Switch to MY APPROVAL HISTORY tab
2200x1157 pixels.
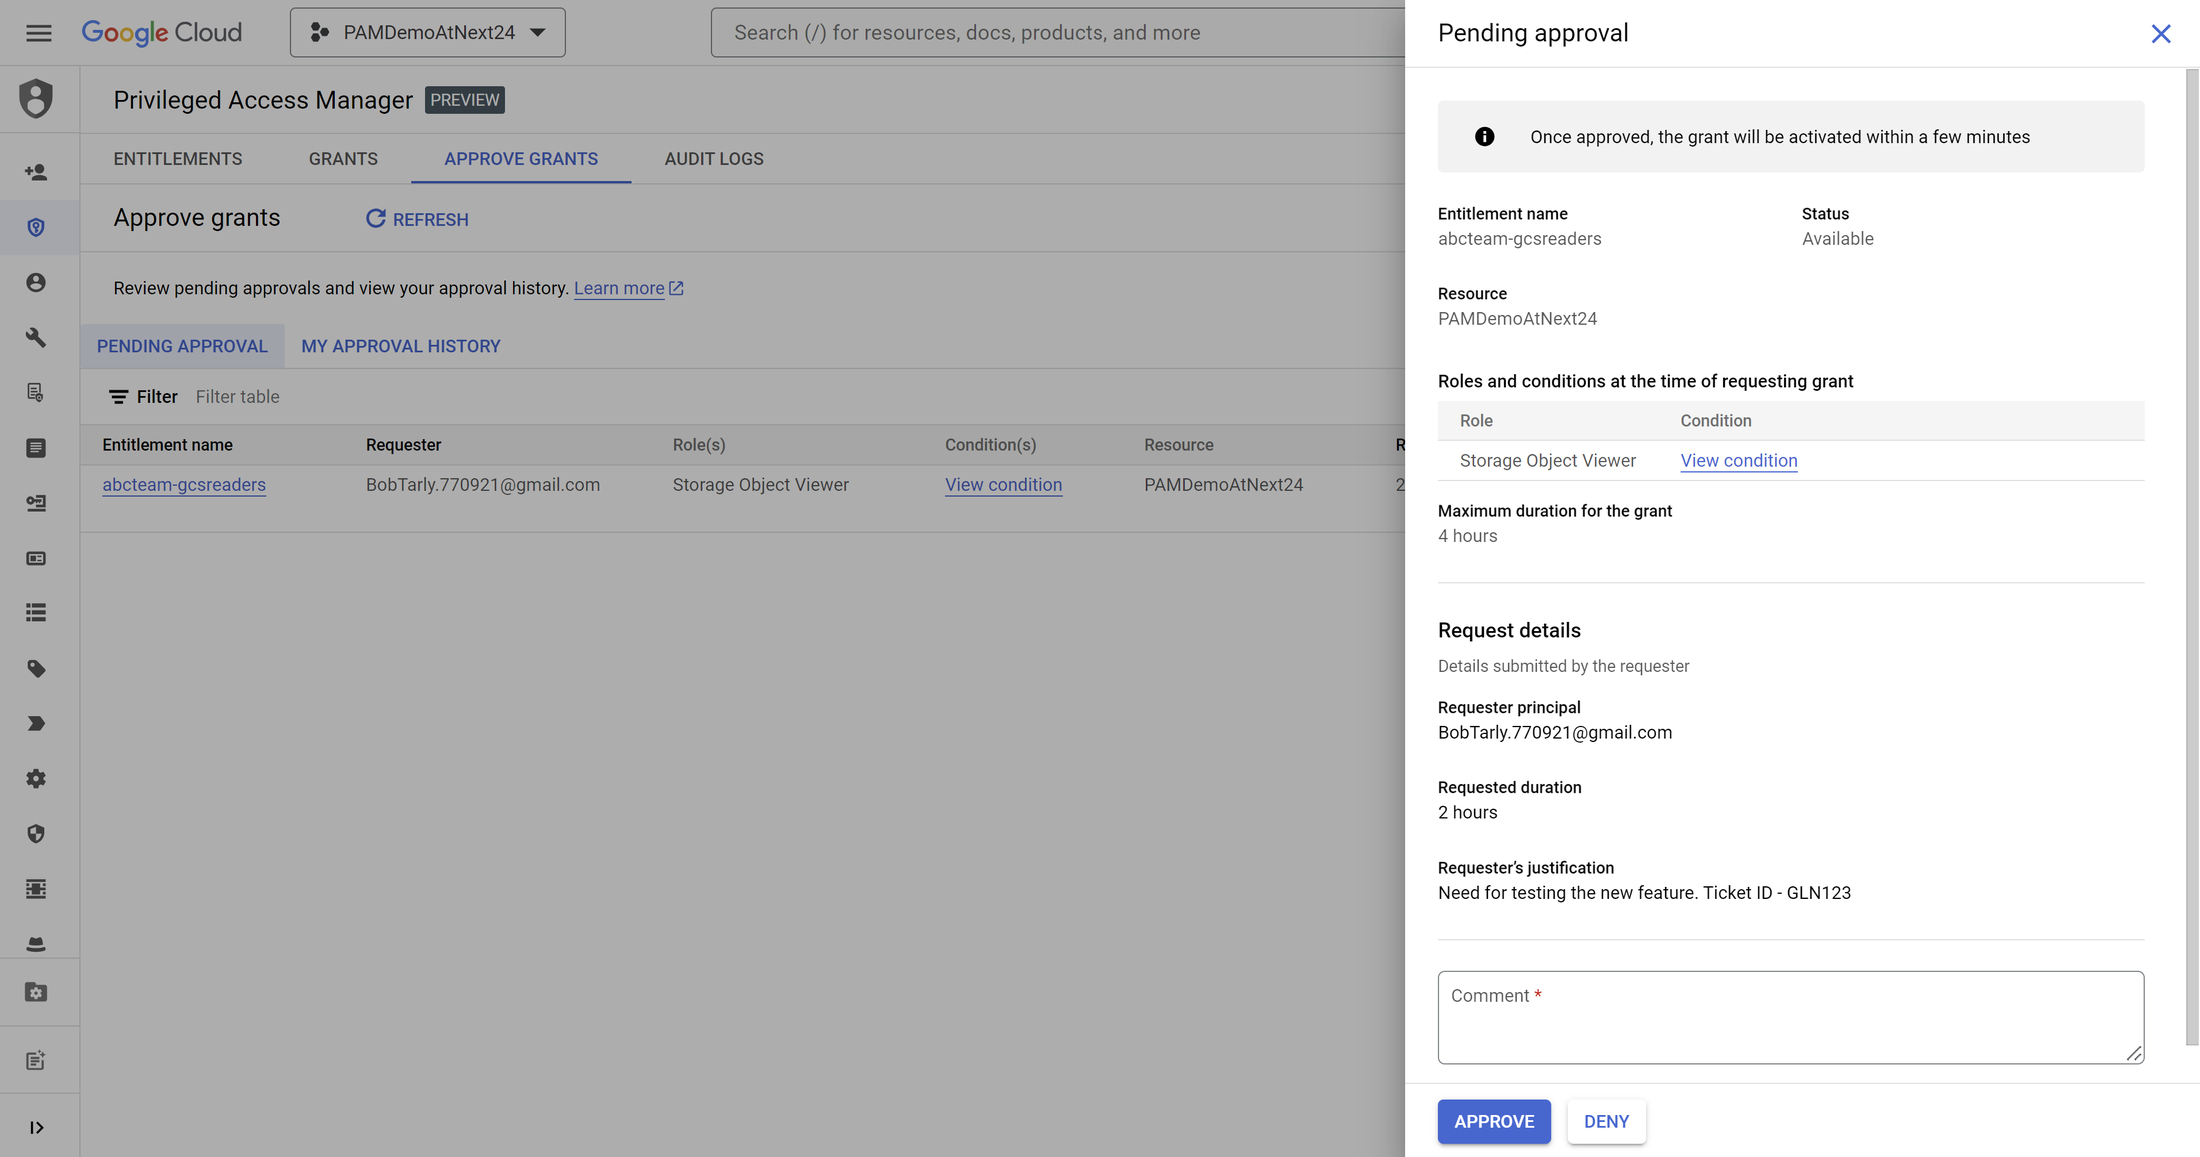click(400, 345)
